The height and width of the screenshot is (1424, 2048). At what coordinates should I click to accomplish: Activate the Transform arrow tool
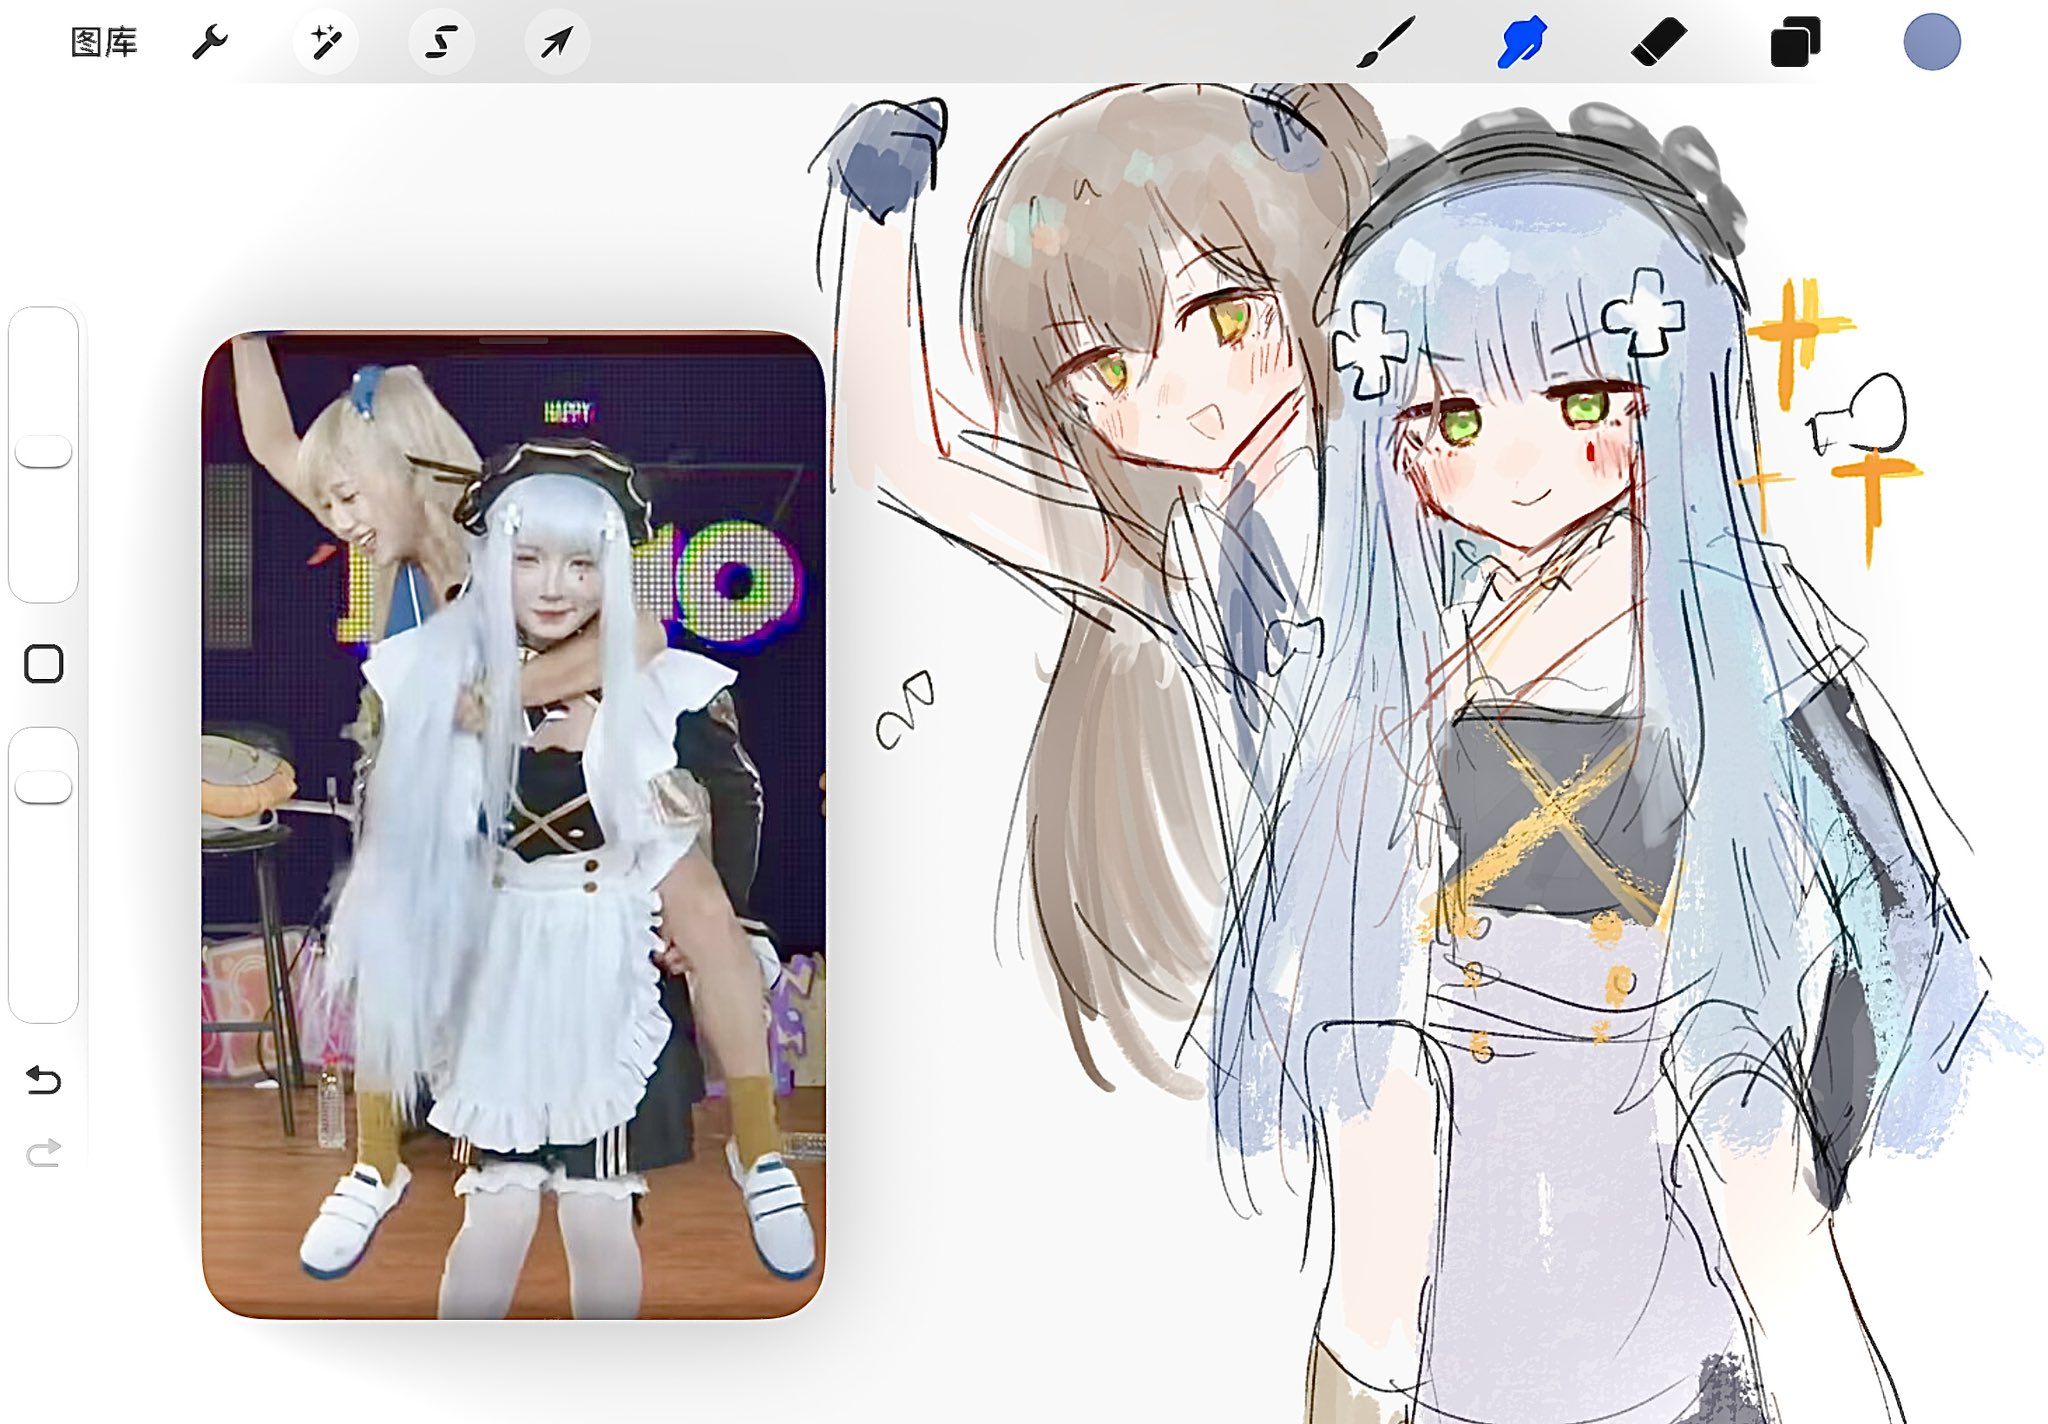click(x=557, y=42)
